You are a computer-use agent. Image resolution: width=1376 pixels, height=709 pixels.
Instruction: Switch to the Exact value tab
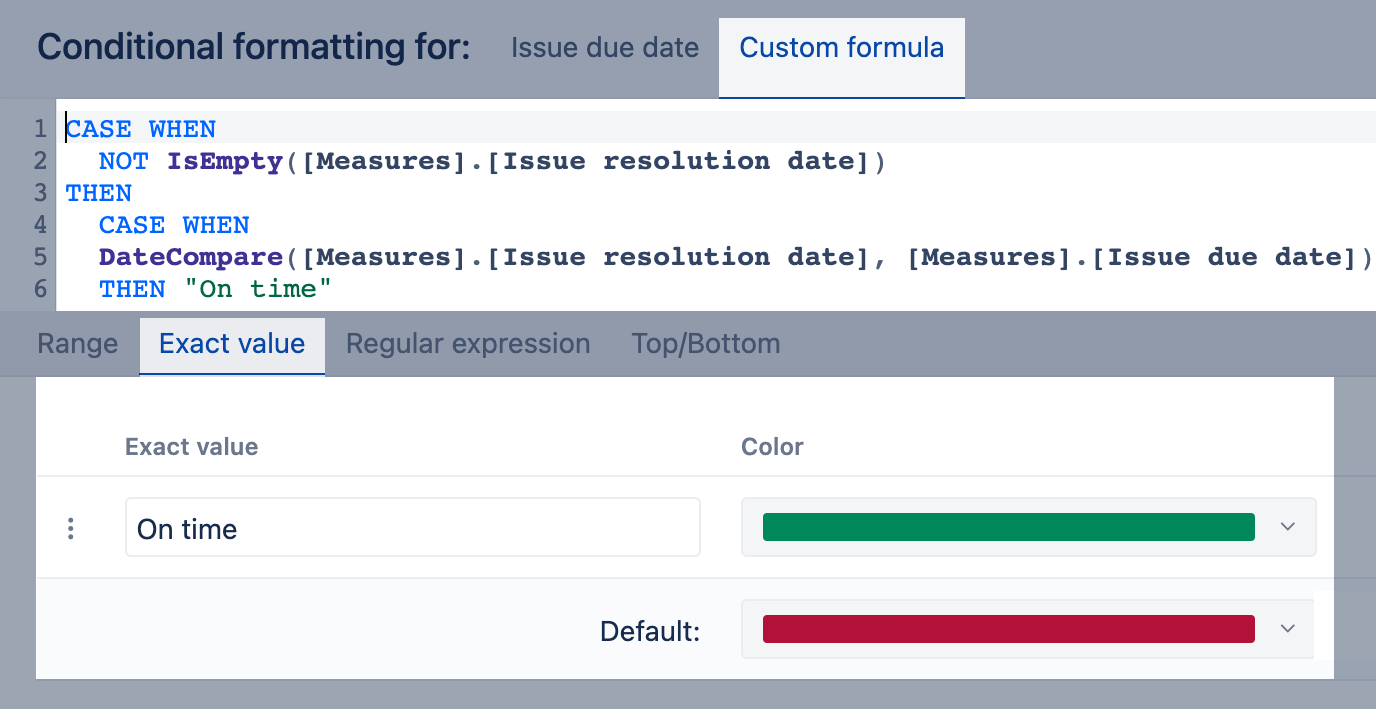click(232, 344)
